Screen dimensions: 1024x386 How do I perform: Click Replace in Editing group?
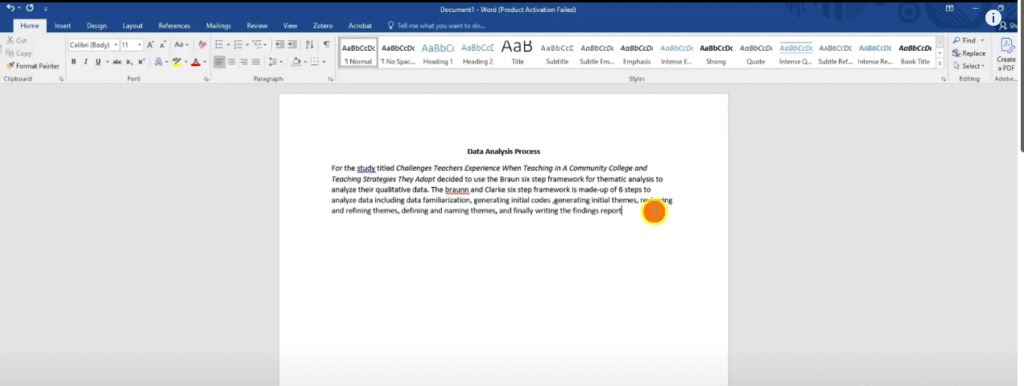click(969, 53)
